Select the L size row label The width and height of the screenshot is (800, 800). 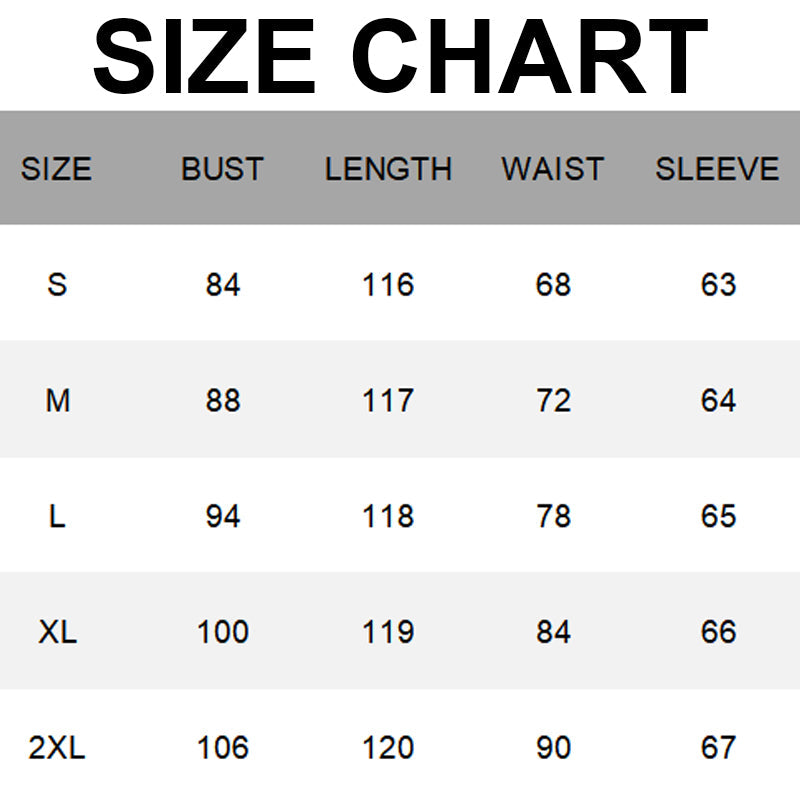point(57,517)
